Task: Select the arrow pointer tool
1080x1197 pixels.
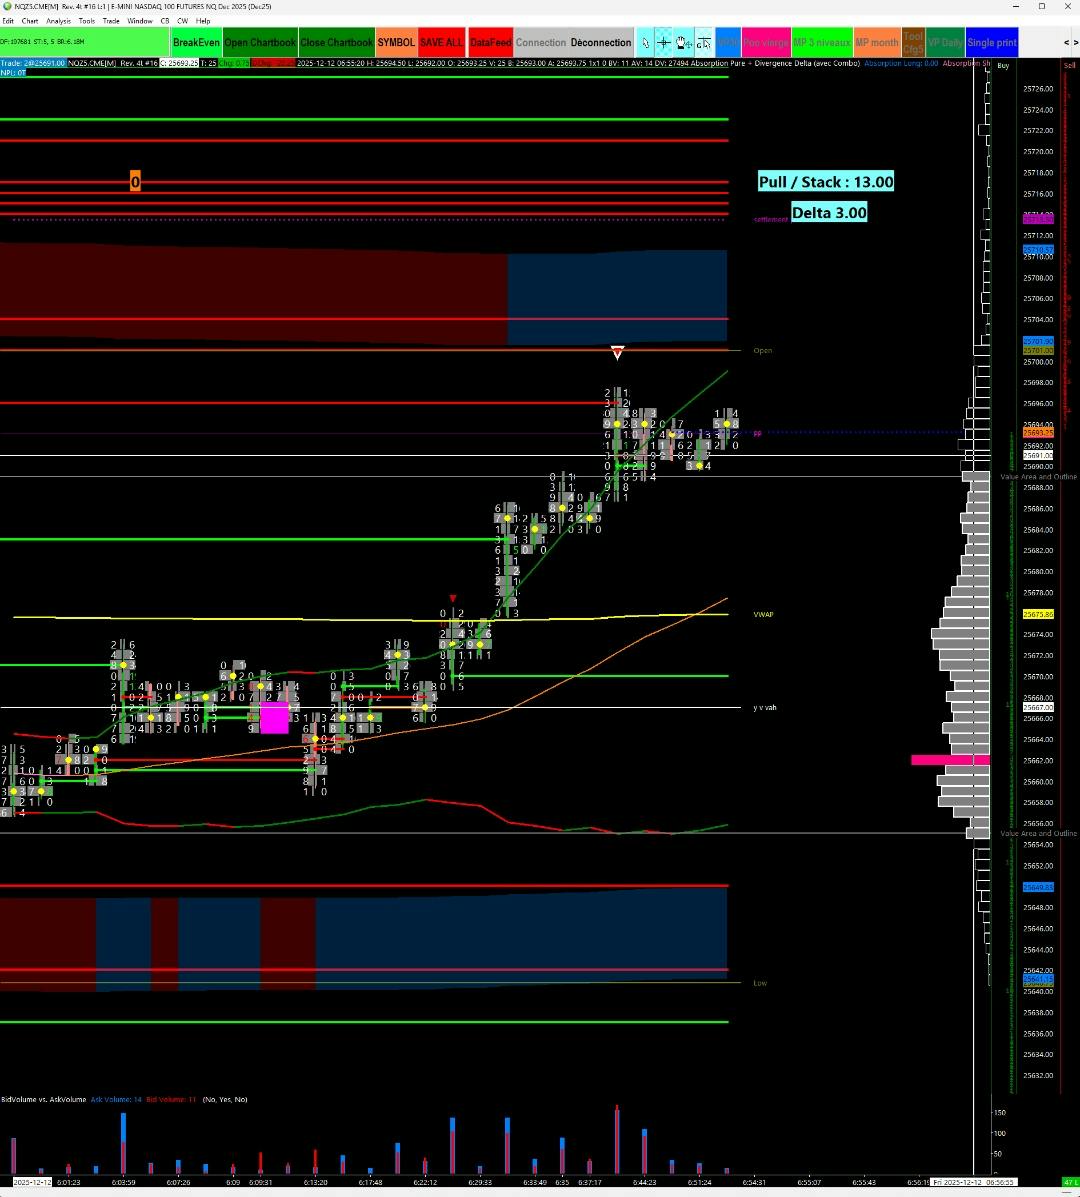Action: 645,42
